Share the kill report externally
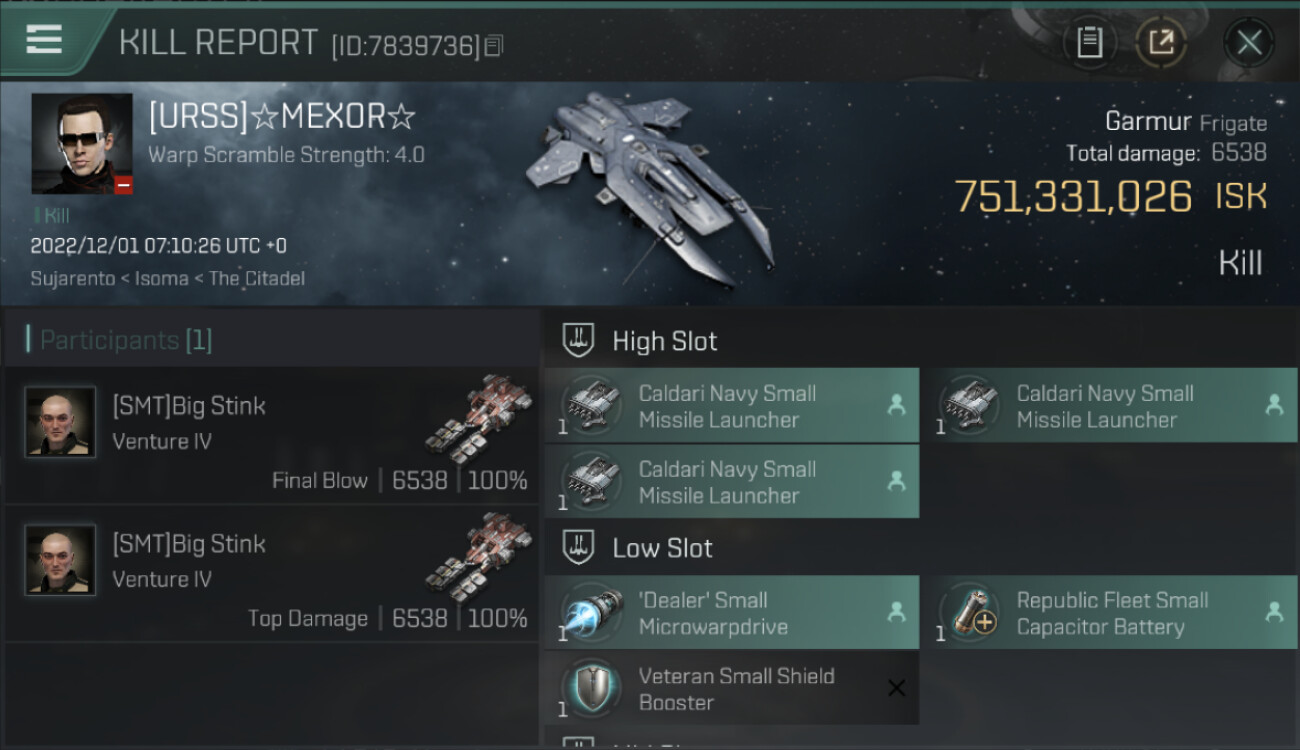Viewport: 1300px width, 750px height. 1161,42
